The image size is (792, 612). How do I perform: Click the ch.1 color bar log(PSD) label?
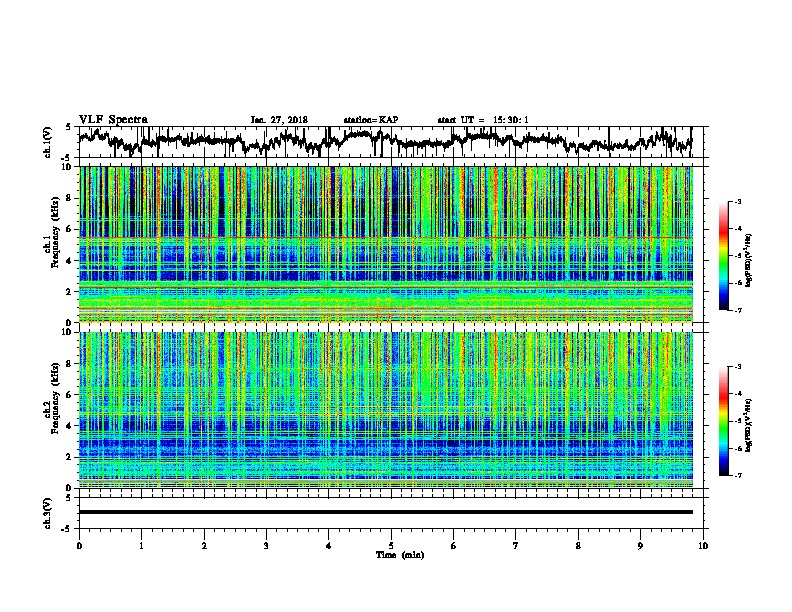click(749, 261)
